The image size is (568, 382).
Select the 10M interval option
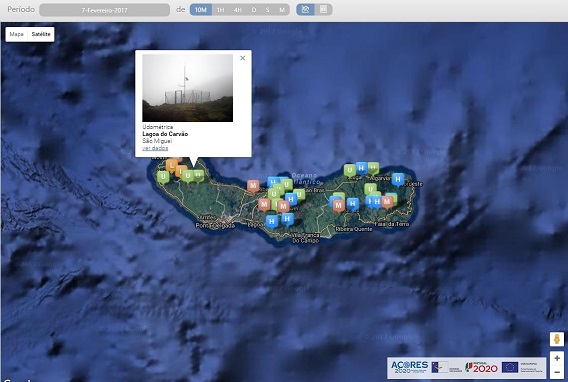click(x=201, y=10)
